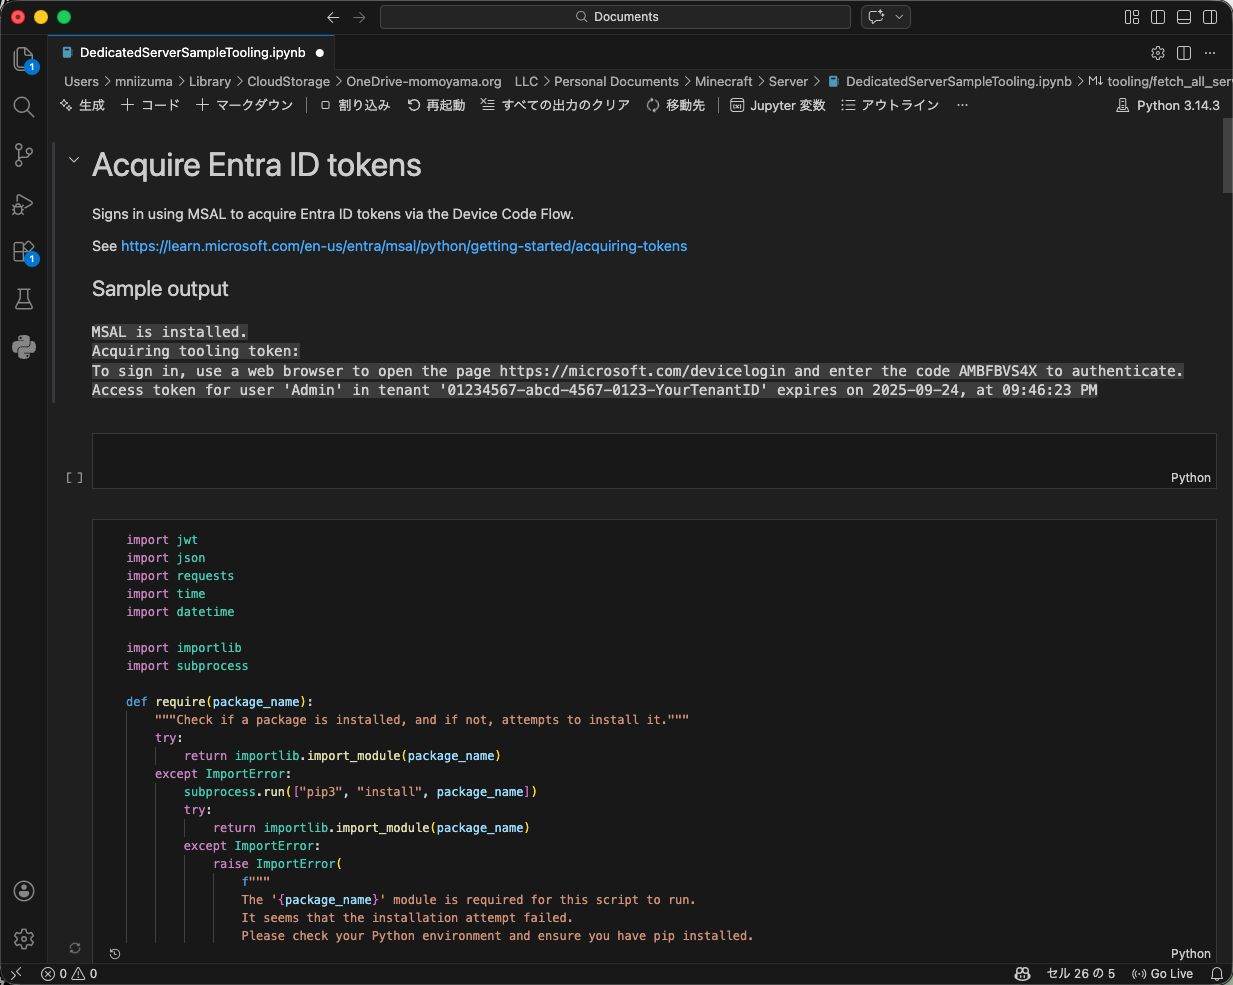1233x985 pixels.
Task: Open Run and Debug view
Action: [x=24, y=204]
